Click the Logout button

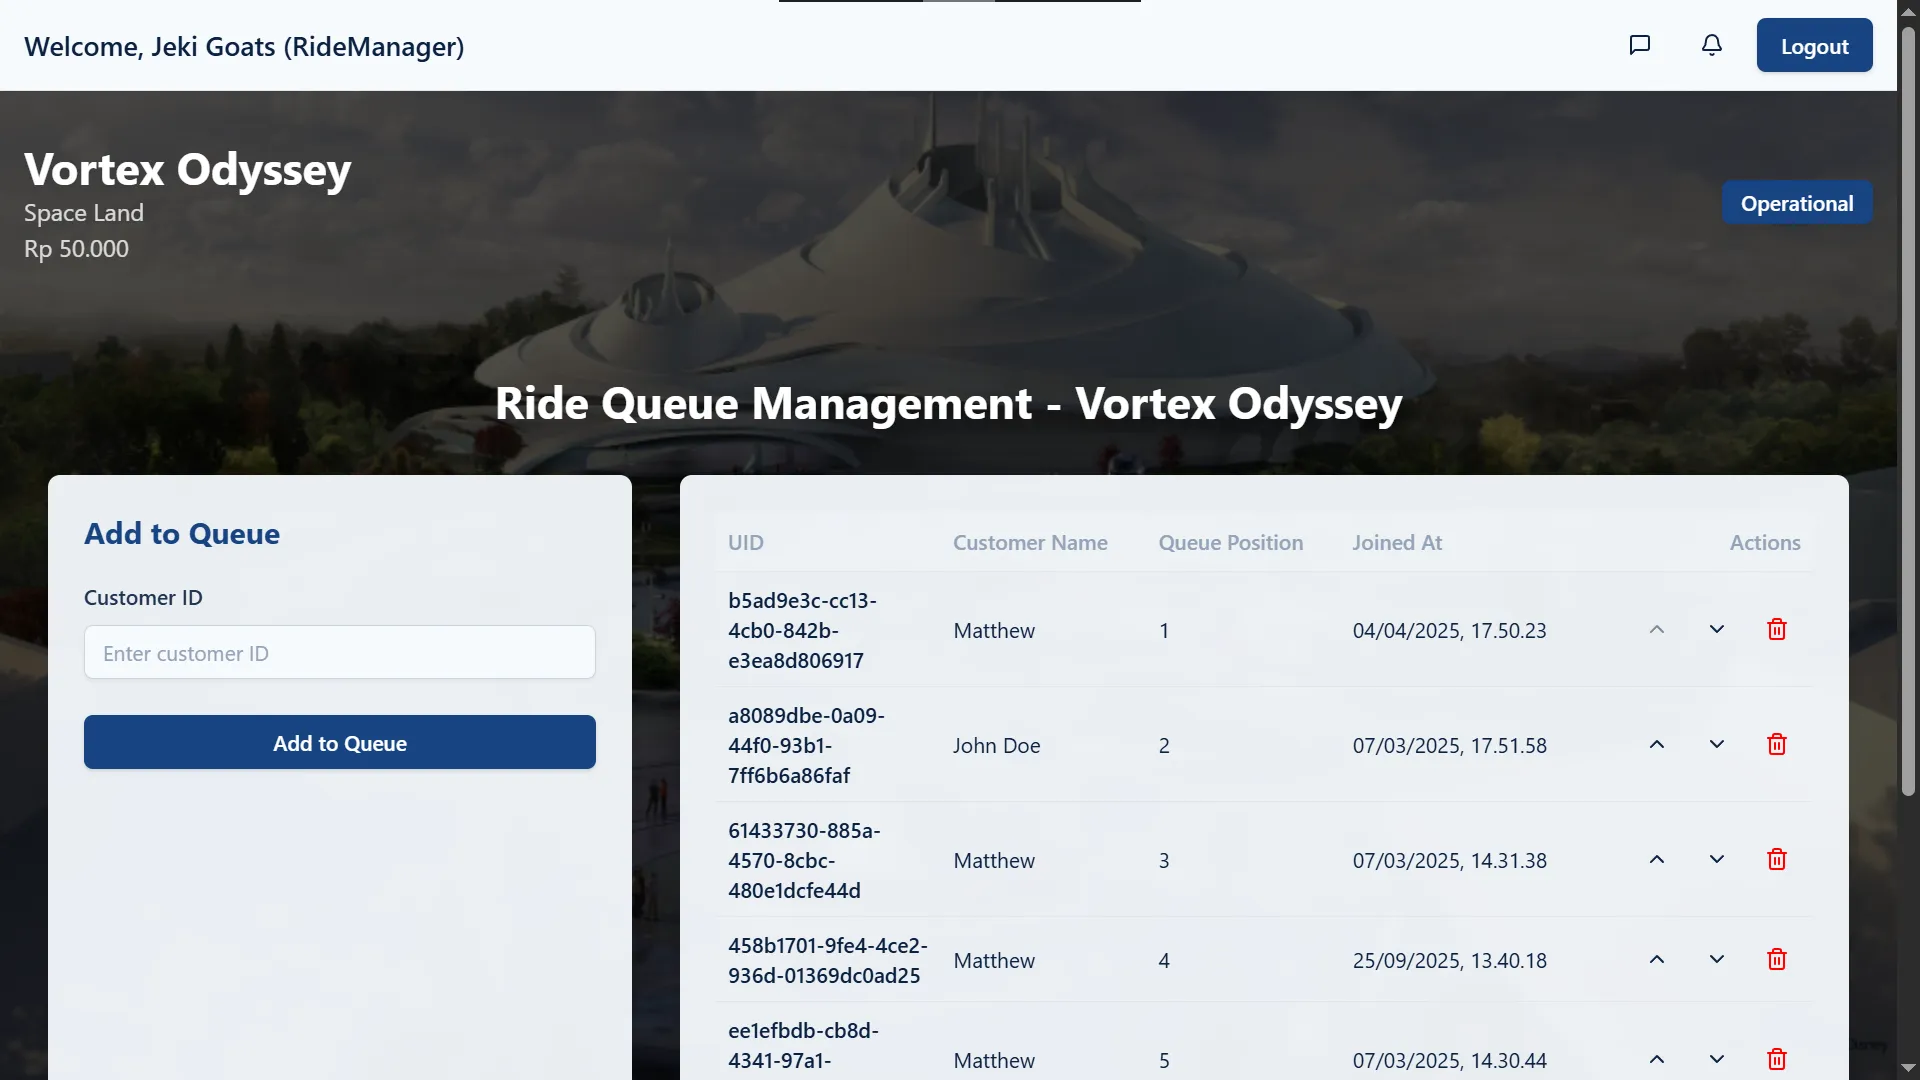point(1814,46)
